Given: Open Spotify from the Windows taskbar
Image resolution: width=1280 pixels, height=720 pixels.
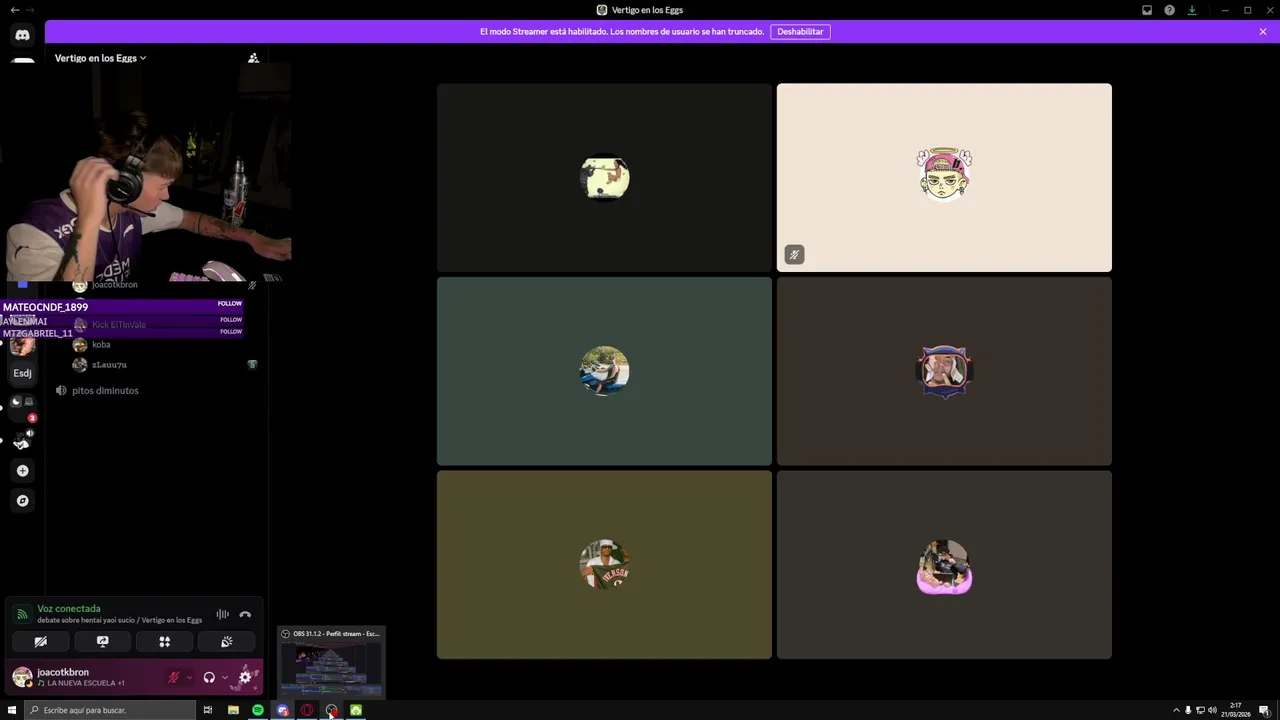Looking at the screenshot, I should tap(257, 710).
